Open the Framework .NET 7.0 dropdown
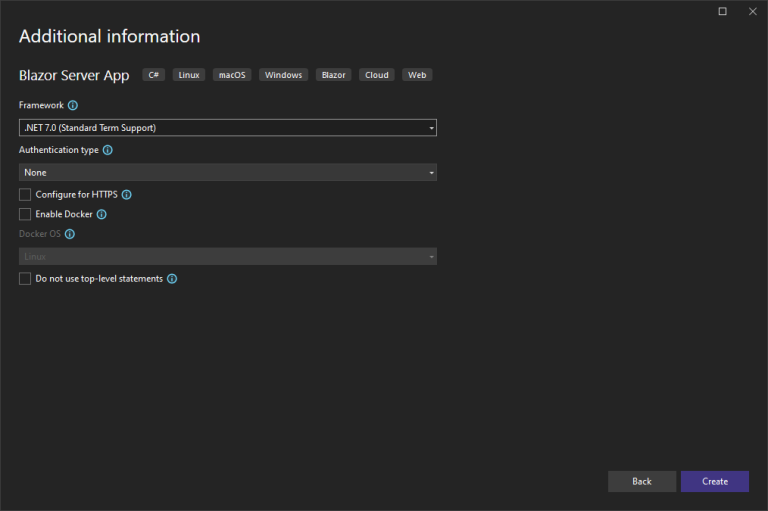The image size is (768, 511). 228,128
